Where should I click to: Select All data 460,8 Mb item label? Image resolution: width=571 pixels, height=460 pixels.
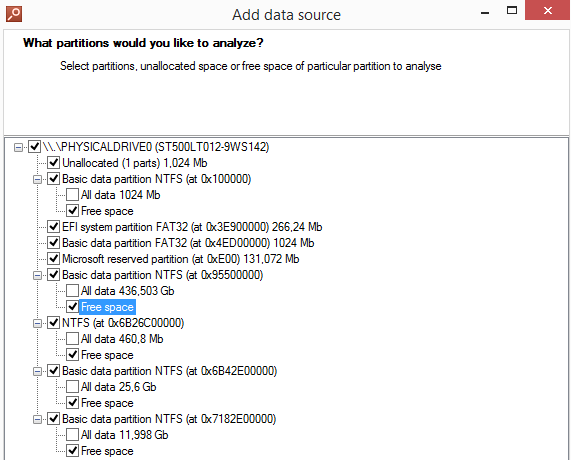tap(122, 339)
